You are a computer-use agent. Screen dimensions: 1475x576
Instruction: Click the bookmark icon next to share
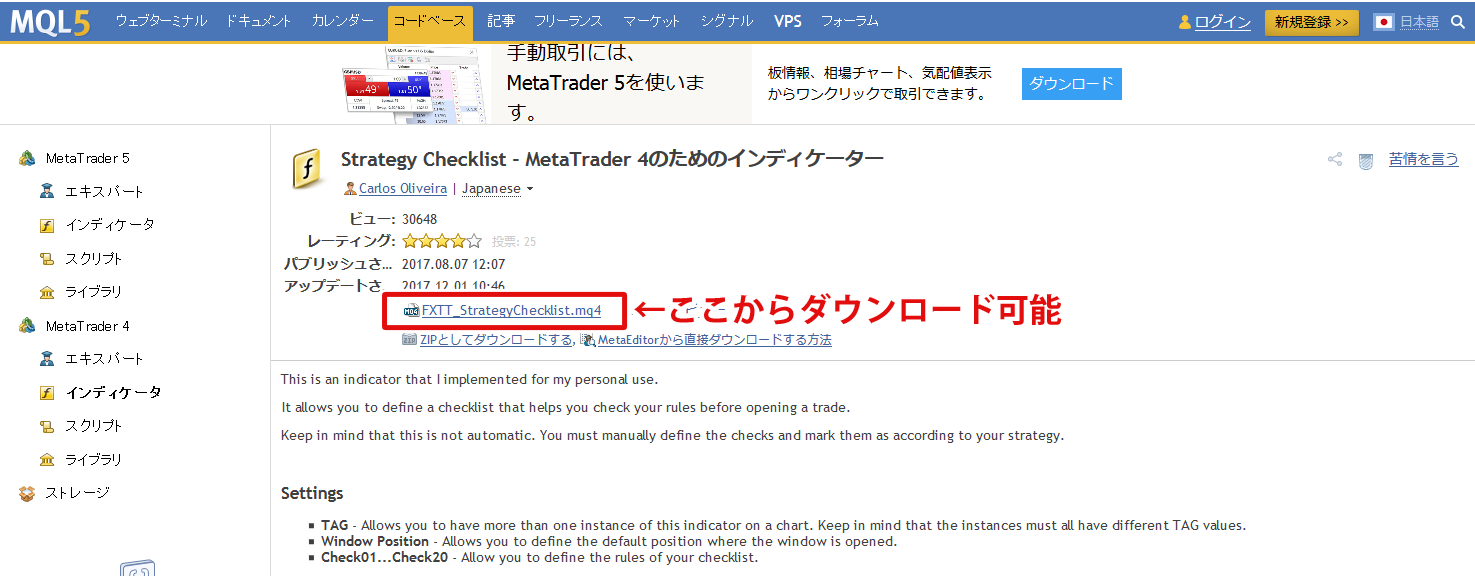tap(1365, 160)
